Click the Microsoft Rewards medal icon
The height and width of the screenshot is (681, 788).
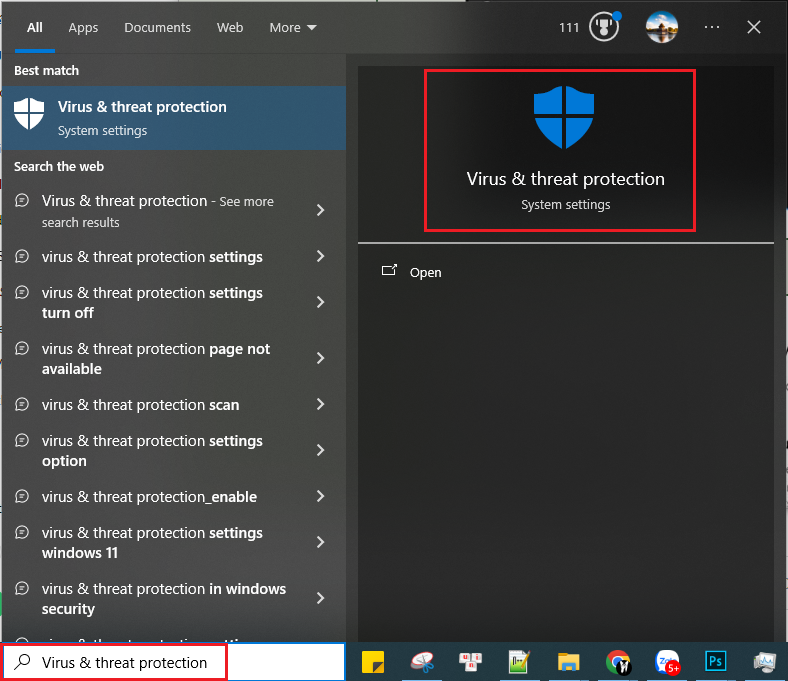click(x=604, y=27)
